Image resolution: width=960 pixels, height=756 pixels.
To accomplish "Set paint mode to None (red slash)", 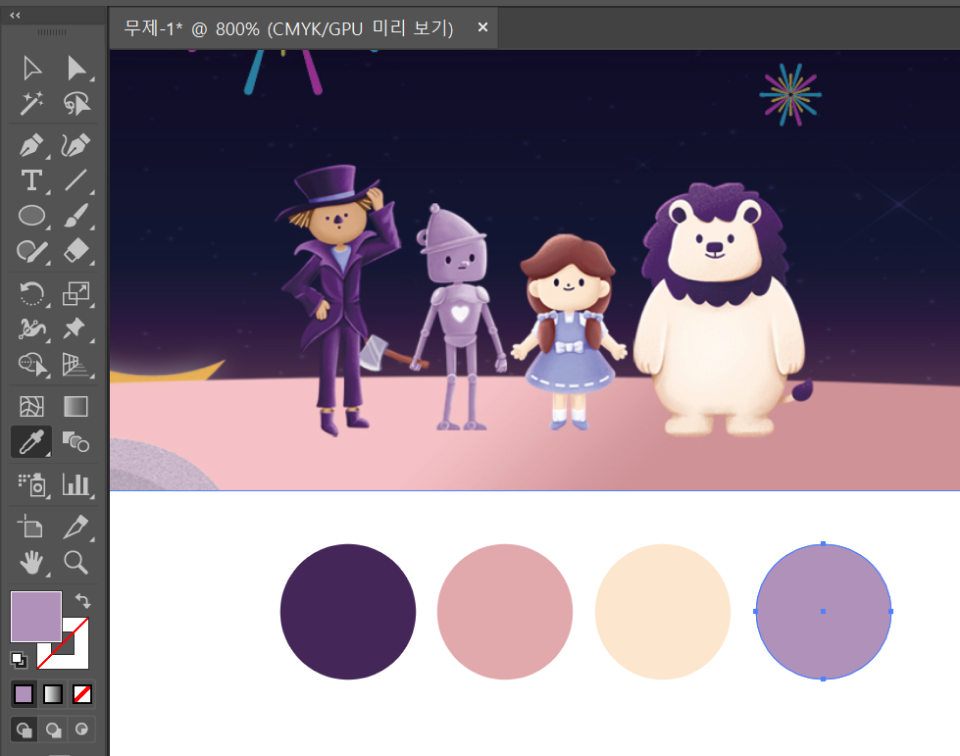I will 82,694.
